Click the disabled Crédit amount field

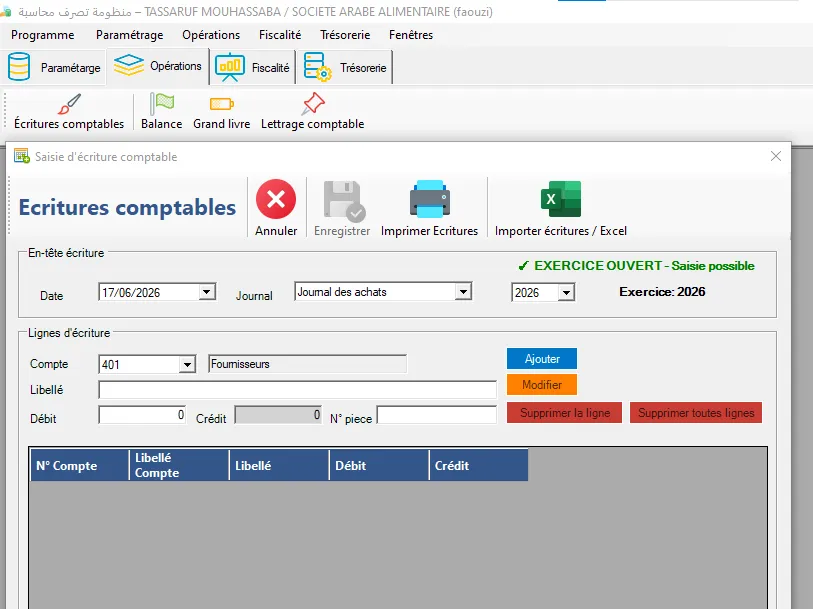coord(278,415)
